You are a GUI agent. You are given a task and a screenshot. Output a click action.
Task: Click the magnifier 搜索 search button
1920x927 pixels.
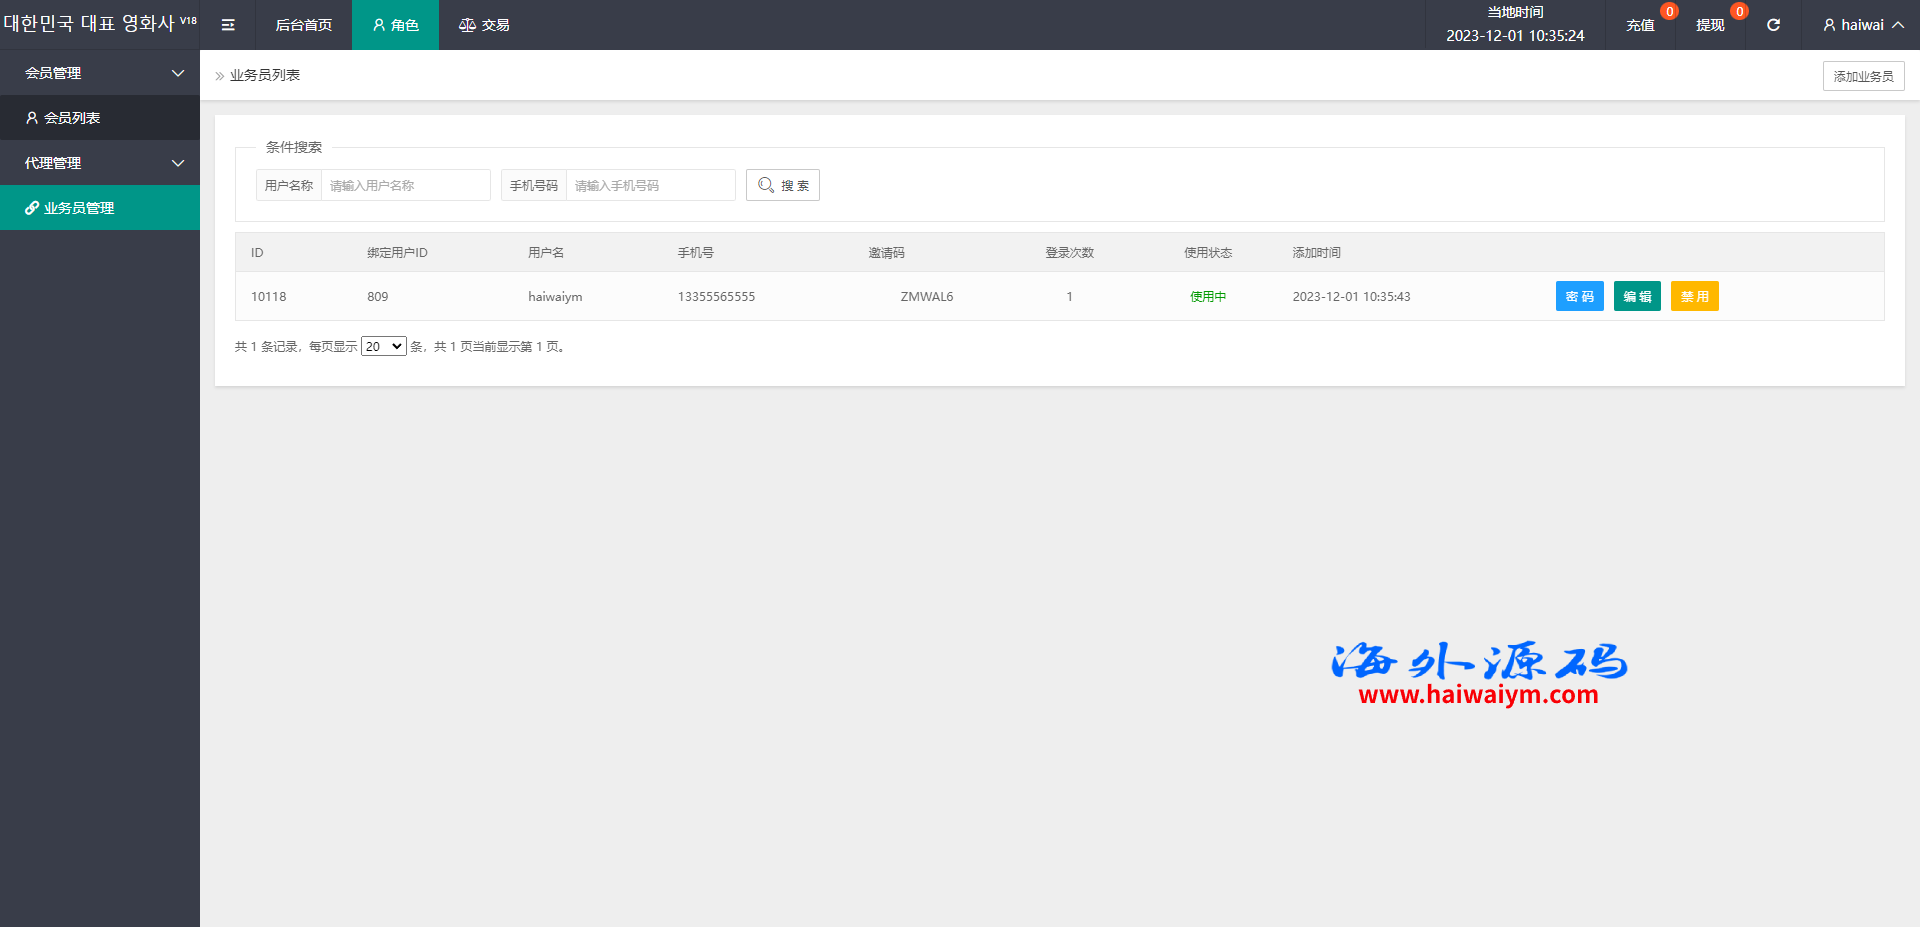coord(782,185)
